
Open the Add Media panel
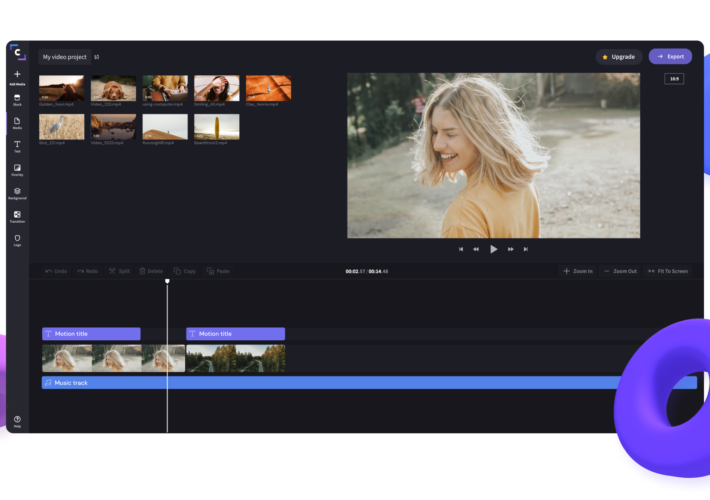coord(17,76)
